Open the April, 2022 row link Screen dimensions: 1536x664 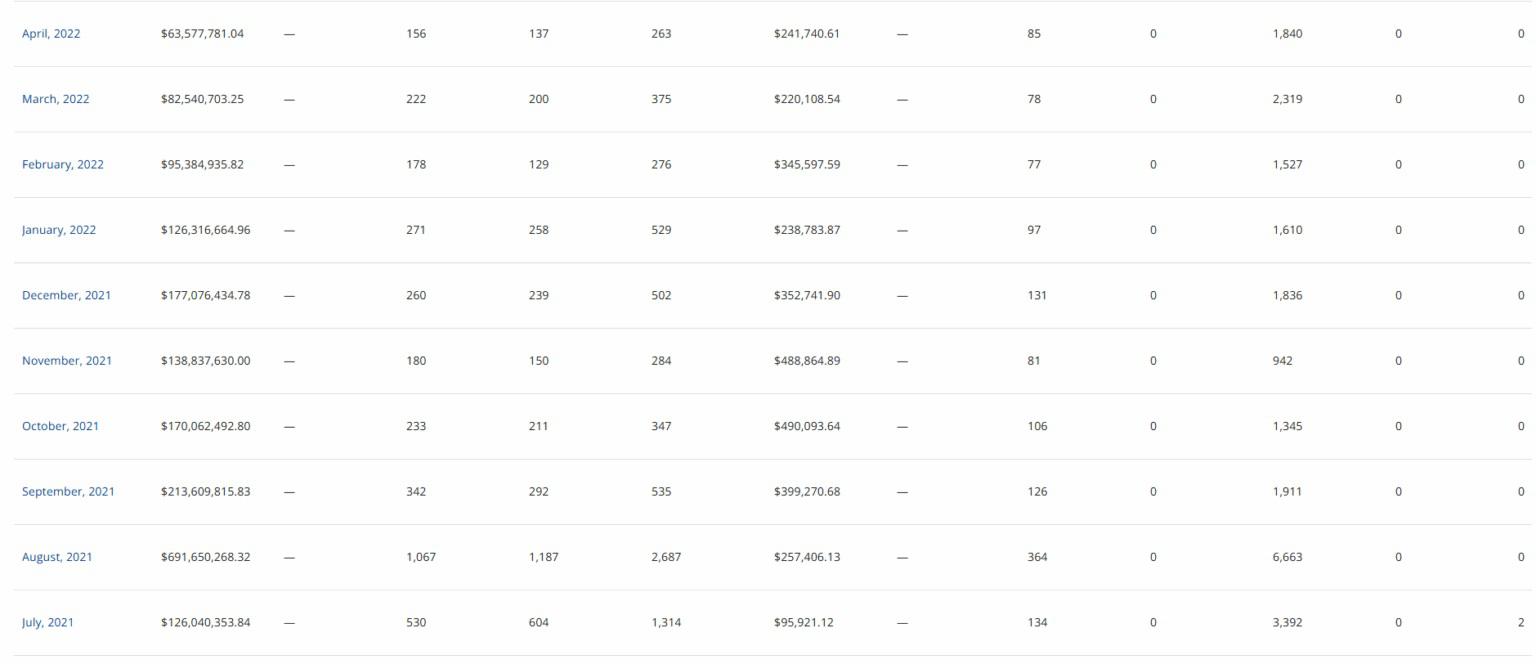pos(51,34)
